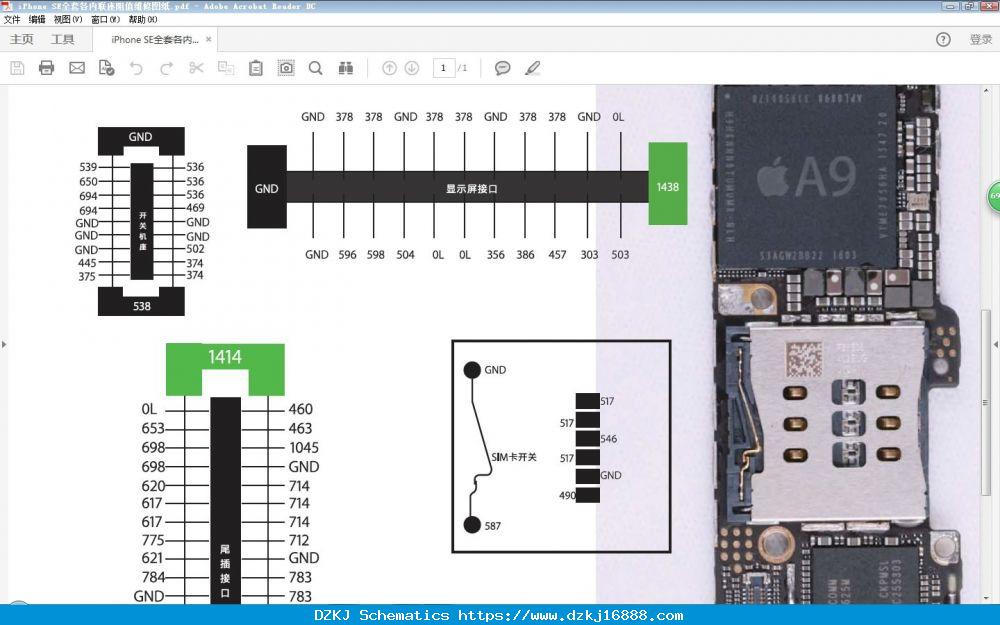Click the SIM卡开关 label
The image size is (1000, 625).
514,457
